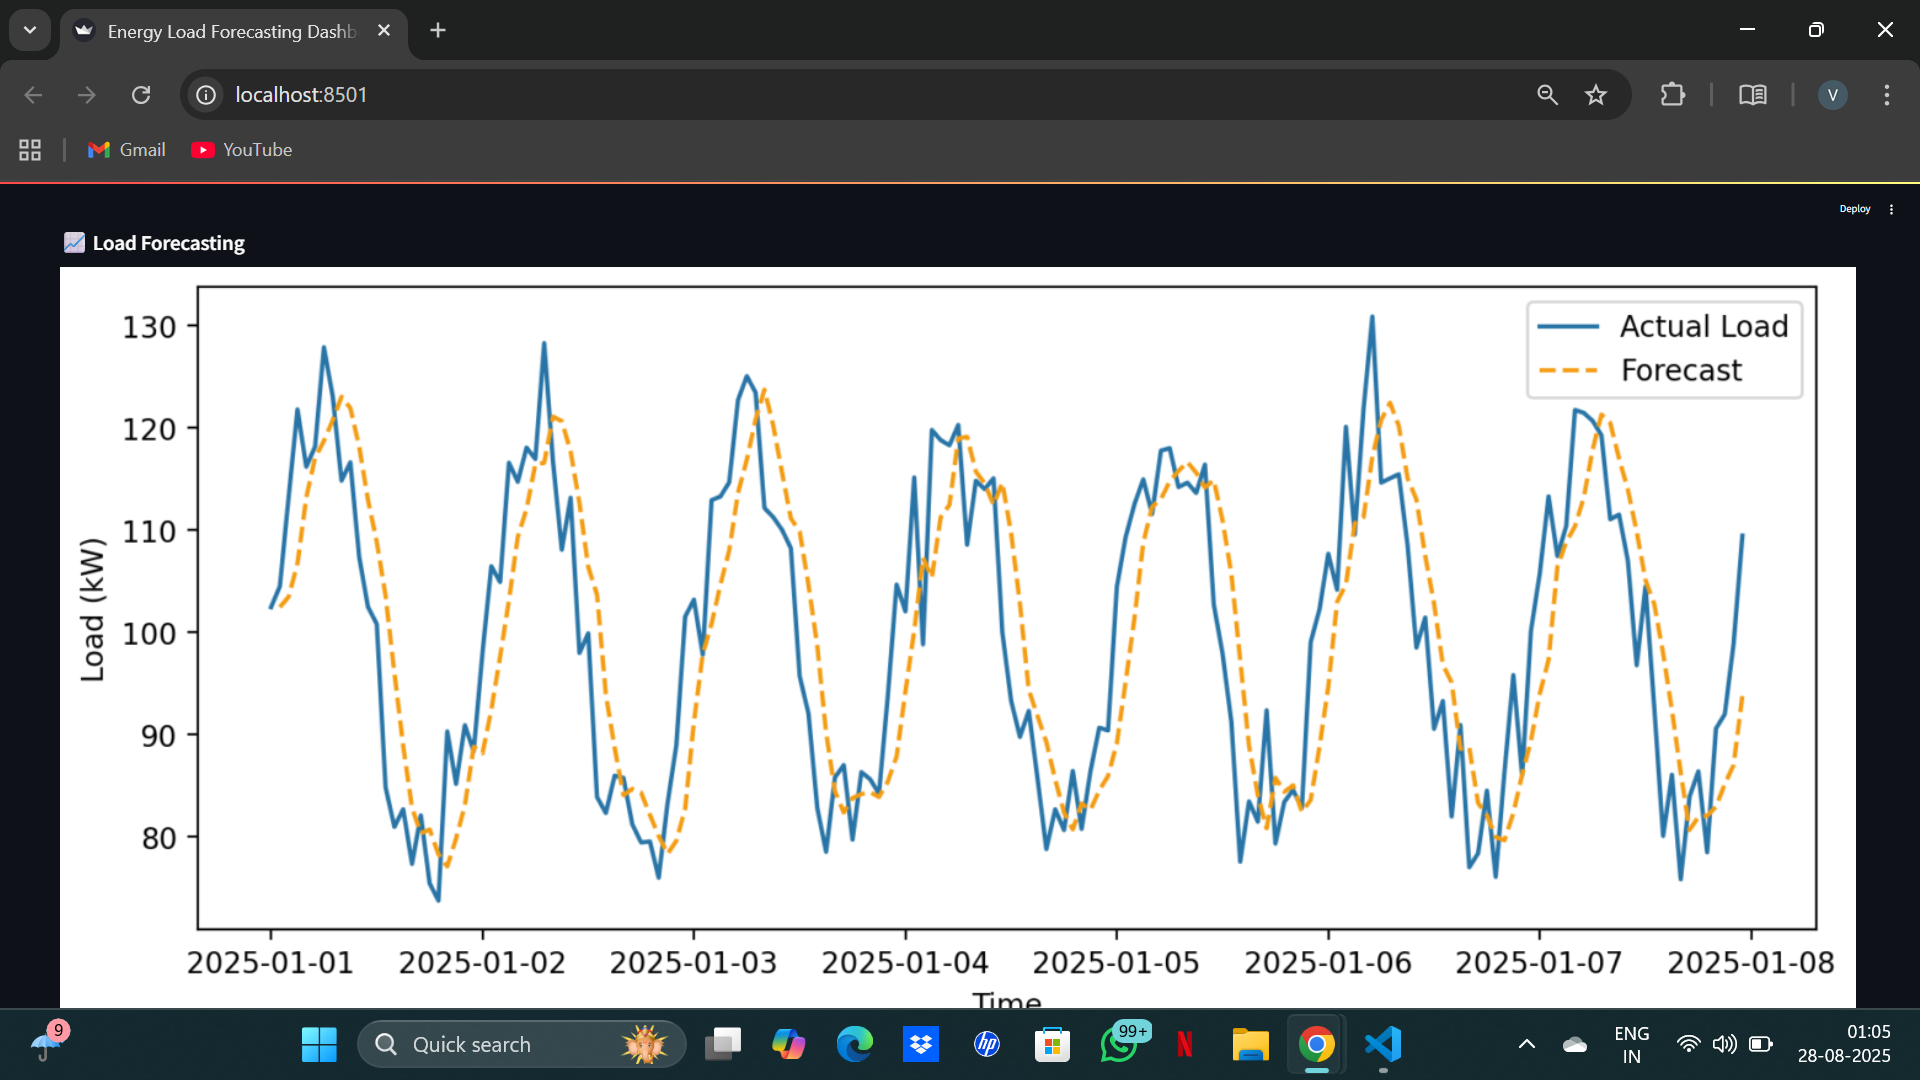Click the Streamlit Deploy button

pyautogui.click(x=1854, y=209)
